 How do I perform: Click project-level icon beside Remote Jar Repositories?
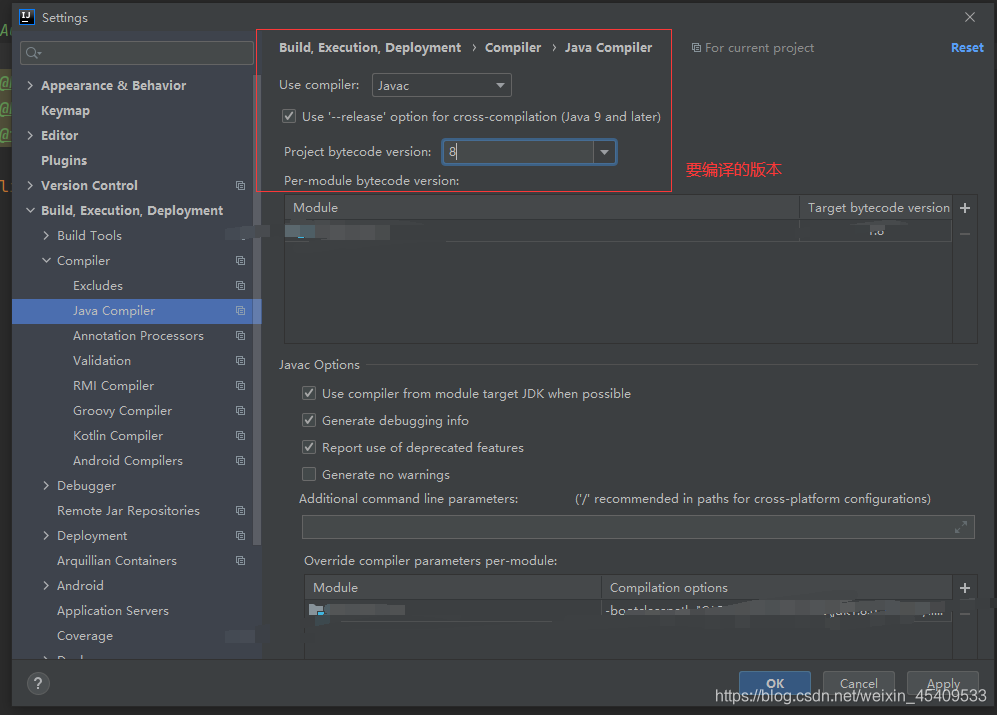(x=240, y=511)
